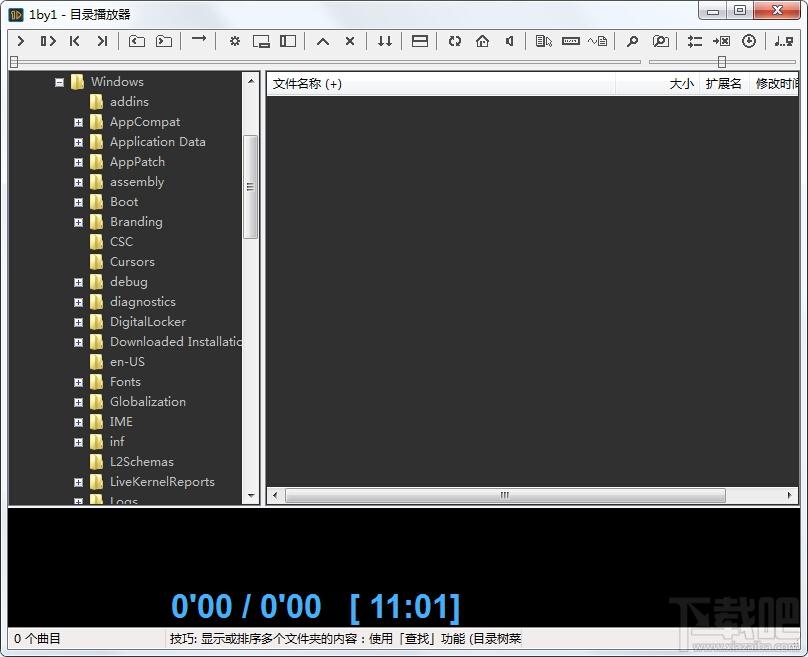Click the sleep timer clock icon
808x657 pixels.
pyautogui.click(x=749, y=41)
